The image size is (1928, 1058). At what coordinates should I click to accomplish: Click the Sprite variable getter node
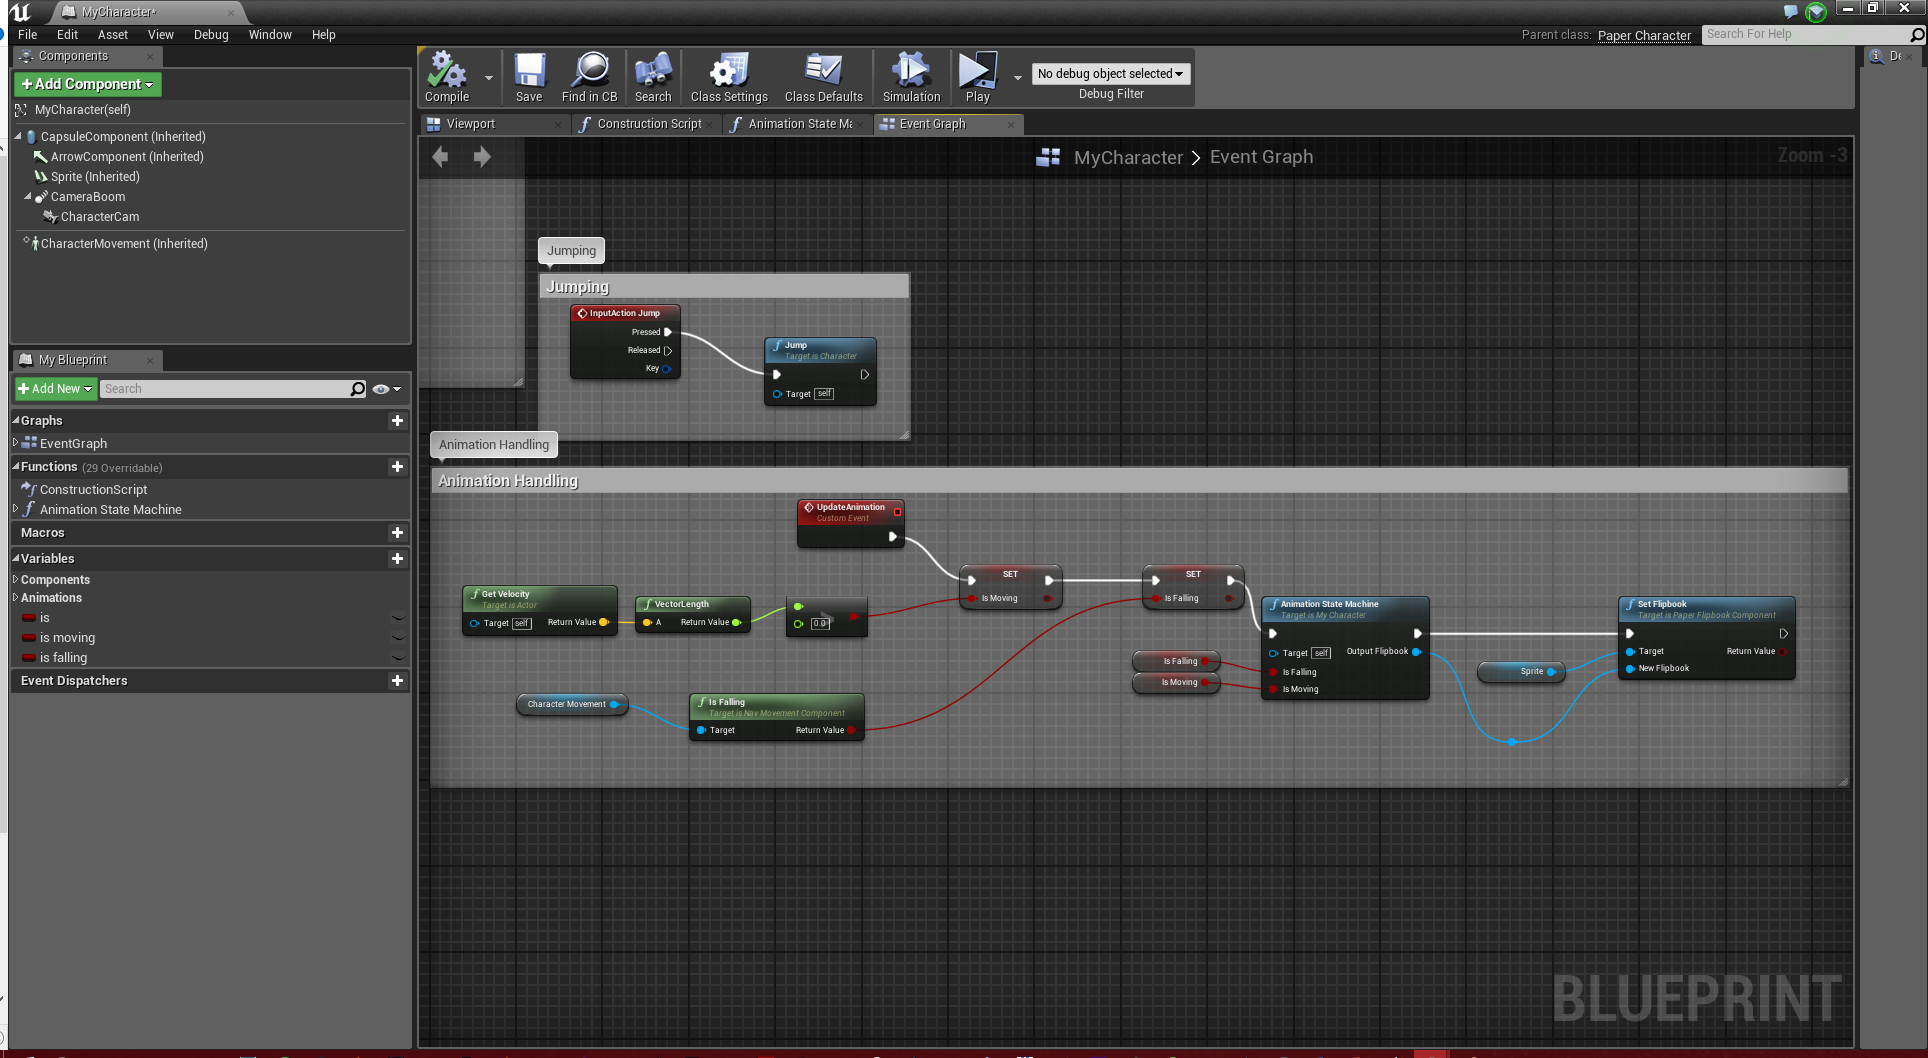coord(1521,671)
